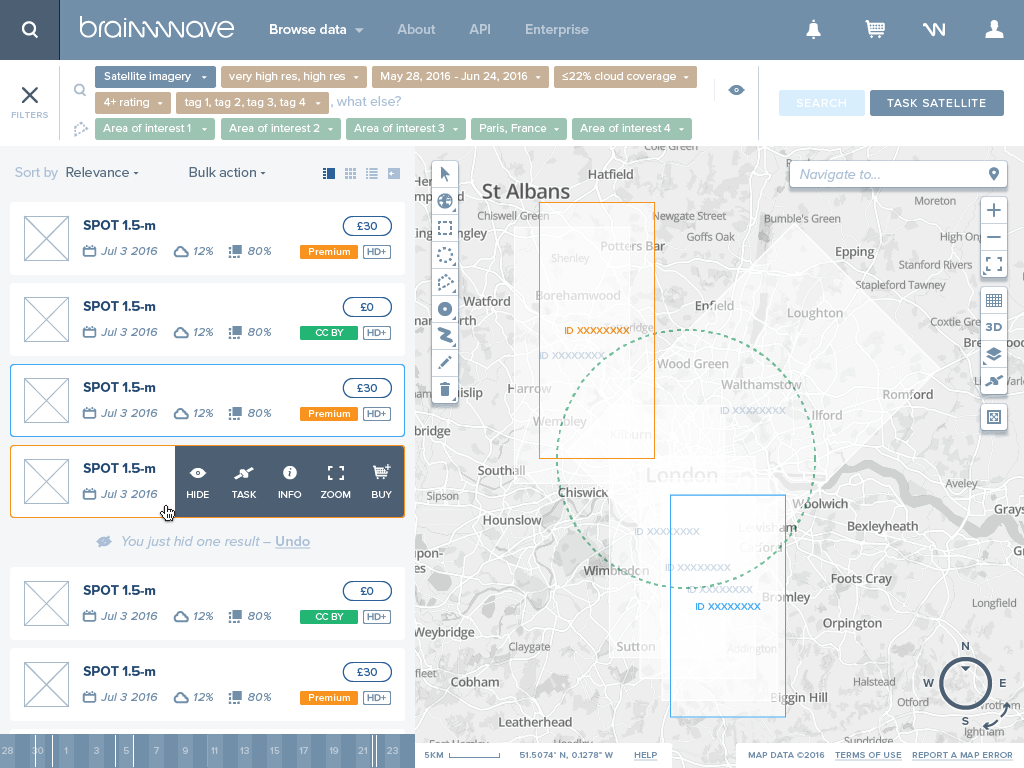The width and height of the screenshot is (1024, 768).
Task: Click ZOOM in result action bar
Action: (x=336, y=482)
